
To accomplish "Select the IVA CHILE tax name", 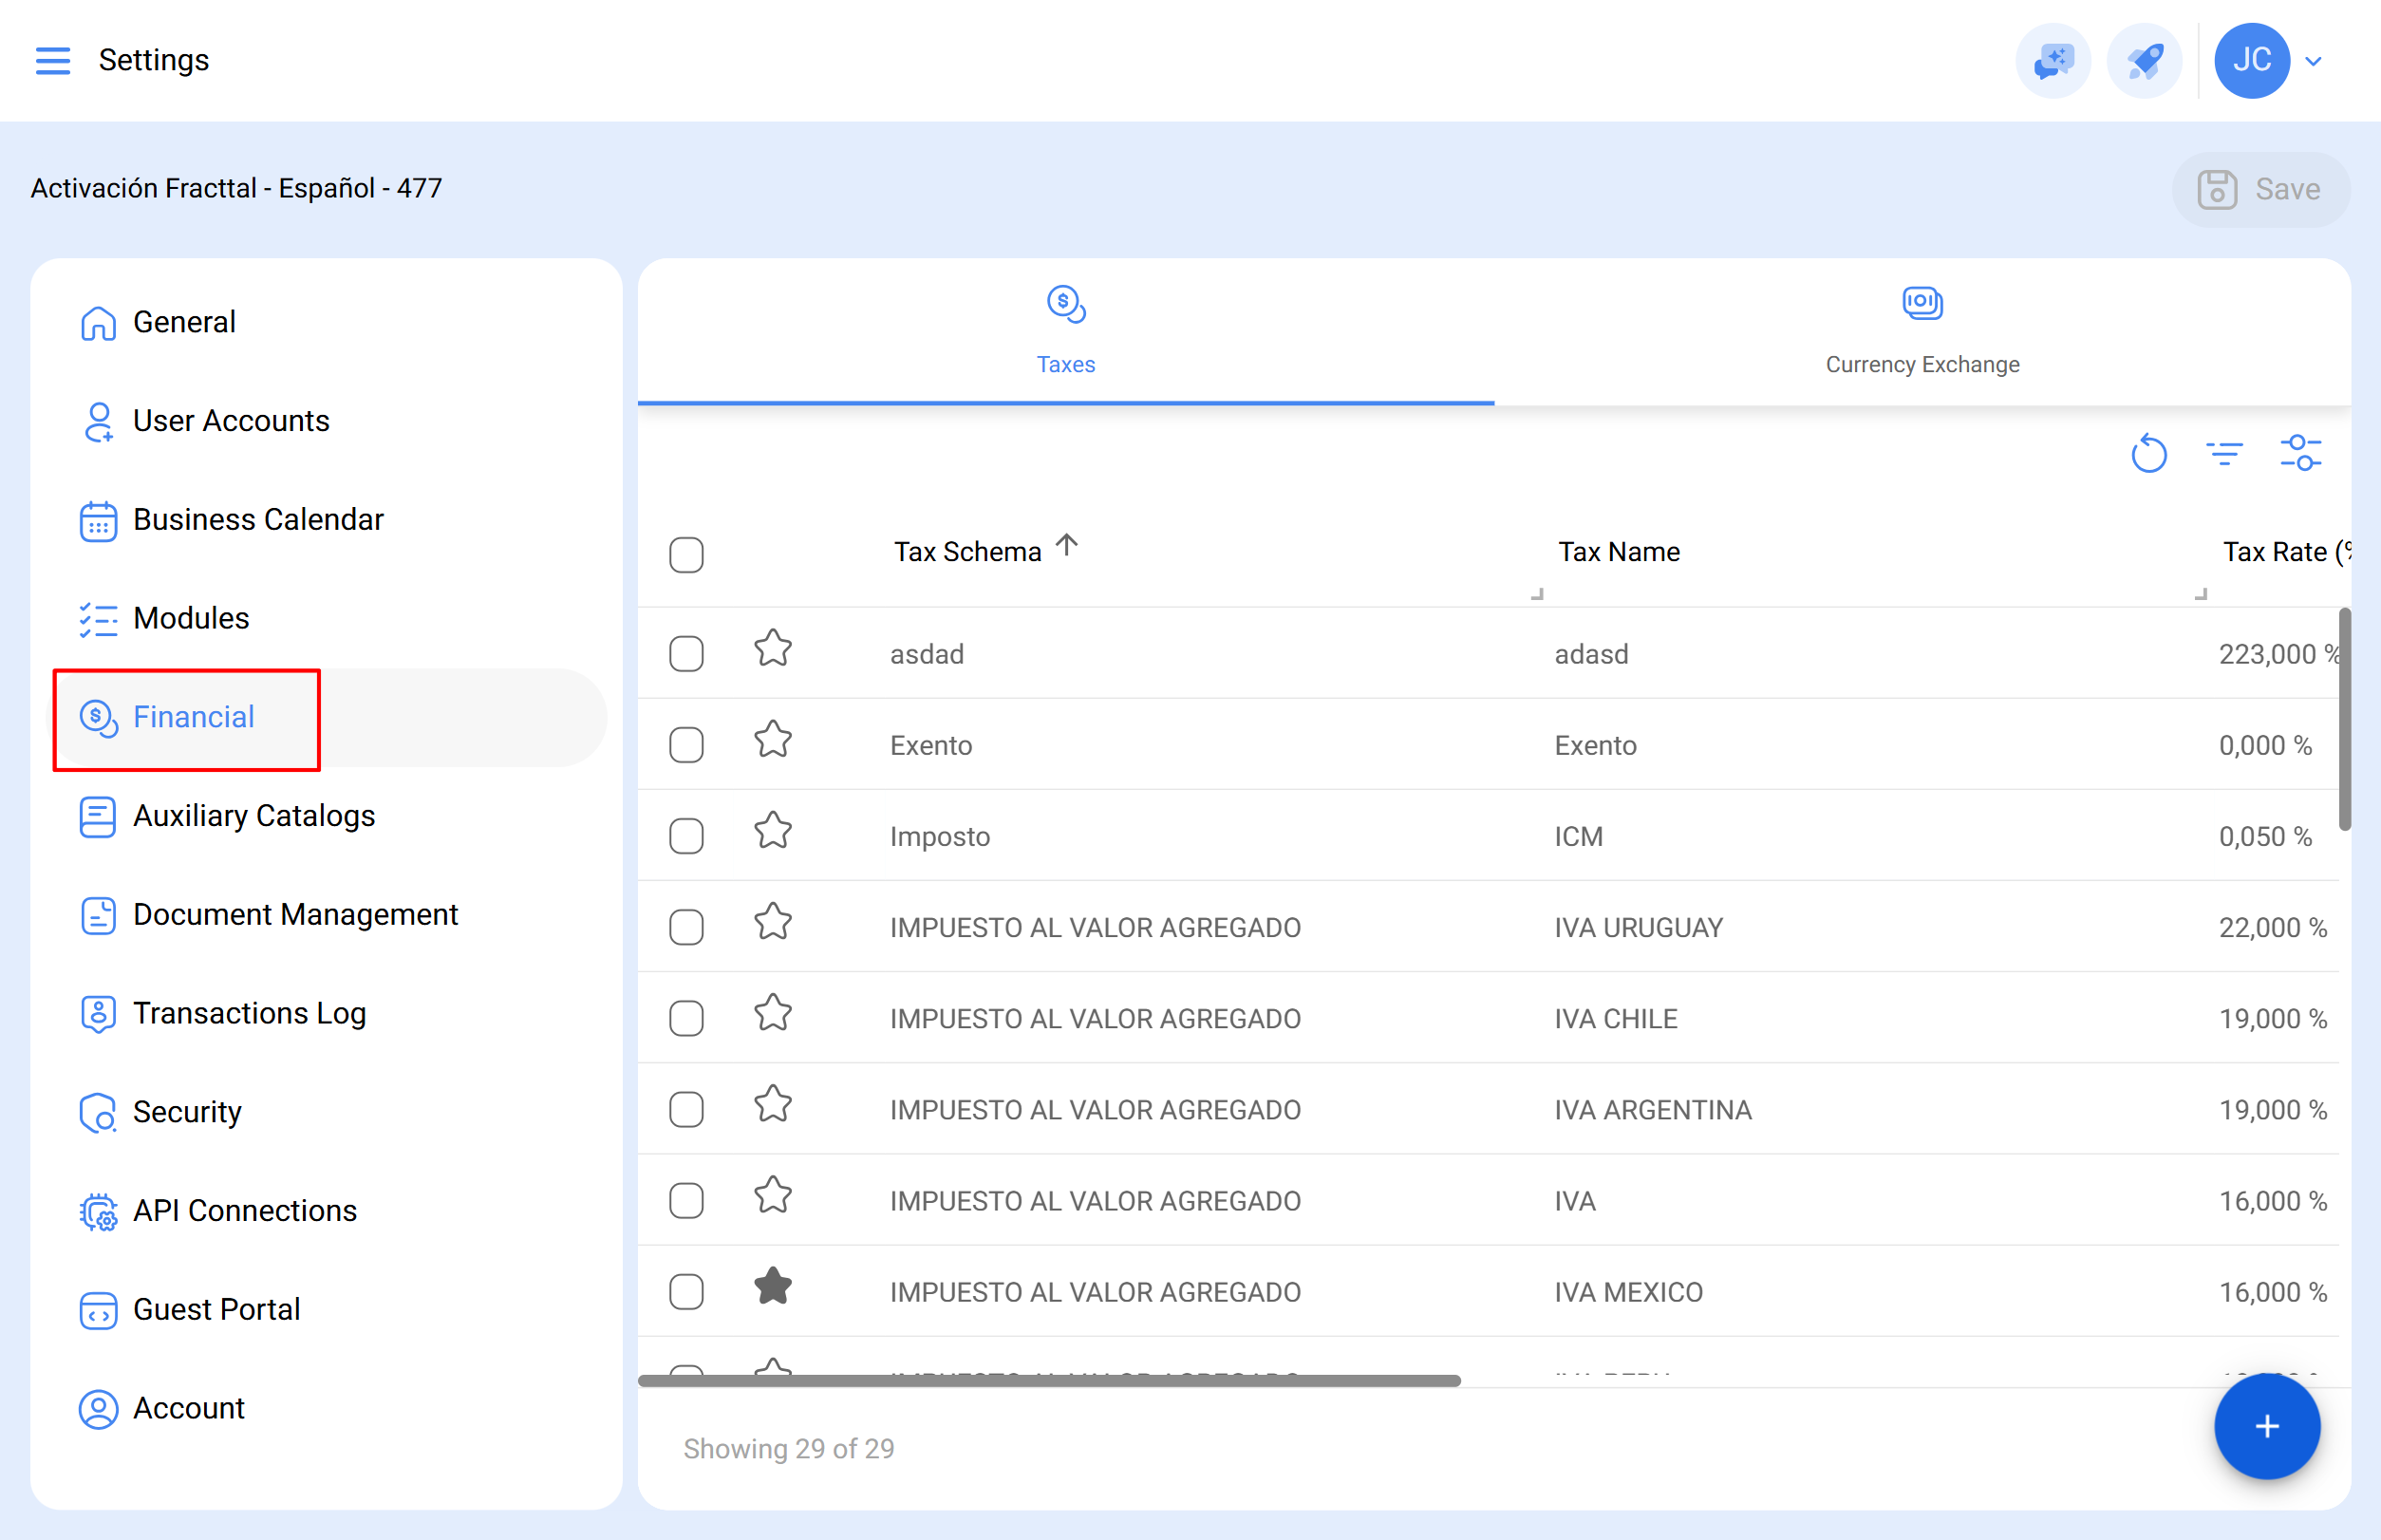I will tap(1615, 1018).
